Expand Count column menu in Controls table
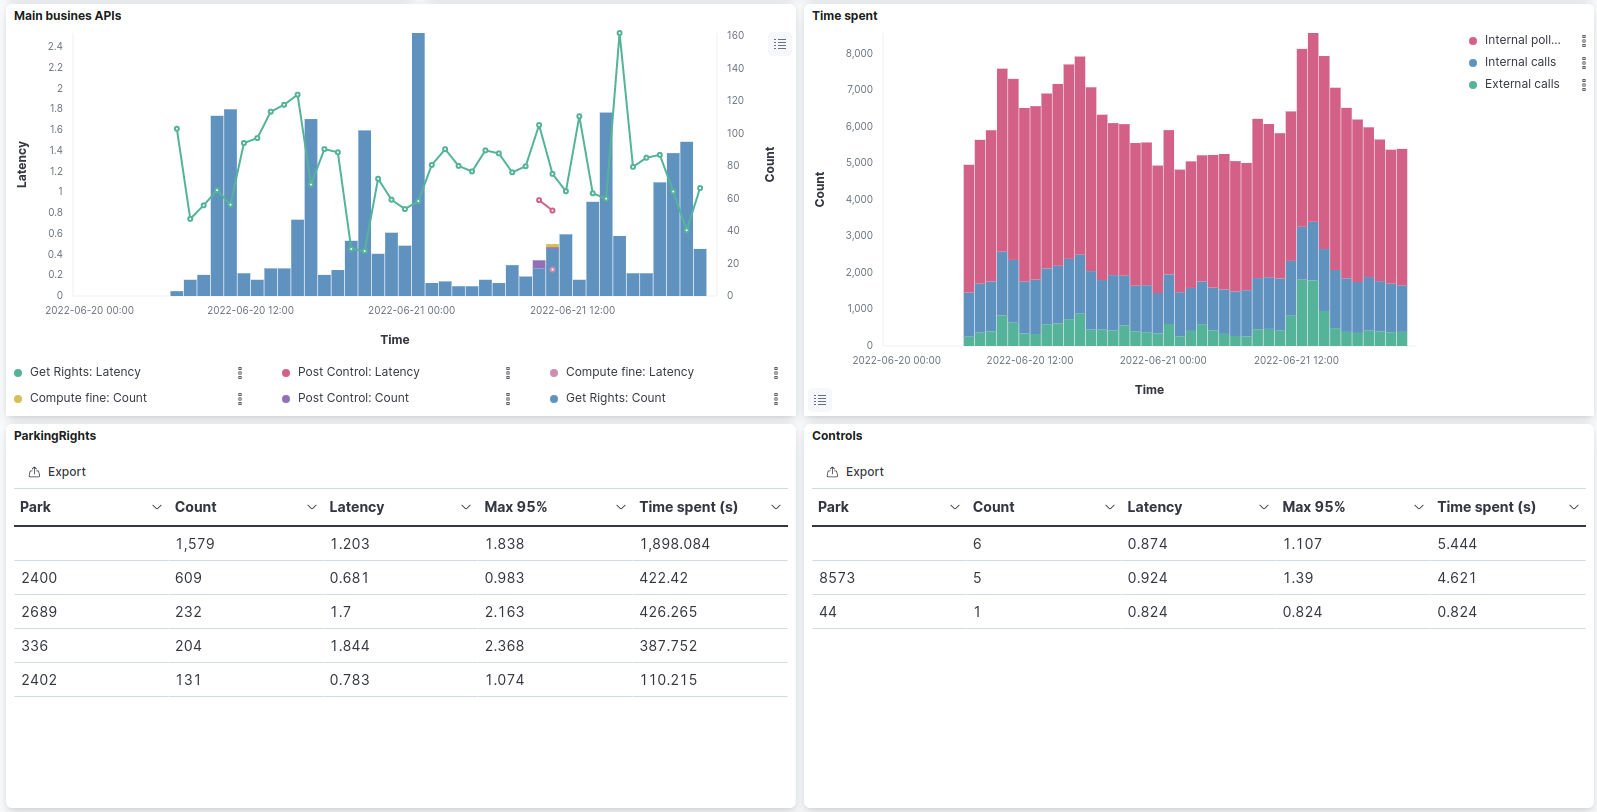 1110,507
